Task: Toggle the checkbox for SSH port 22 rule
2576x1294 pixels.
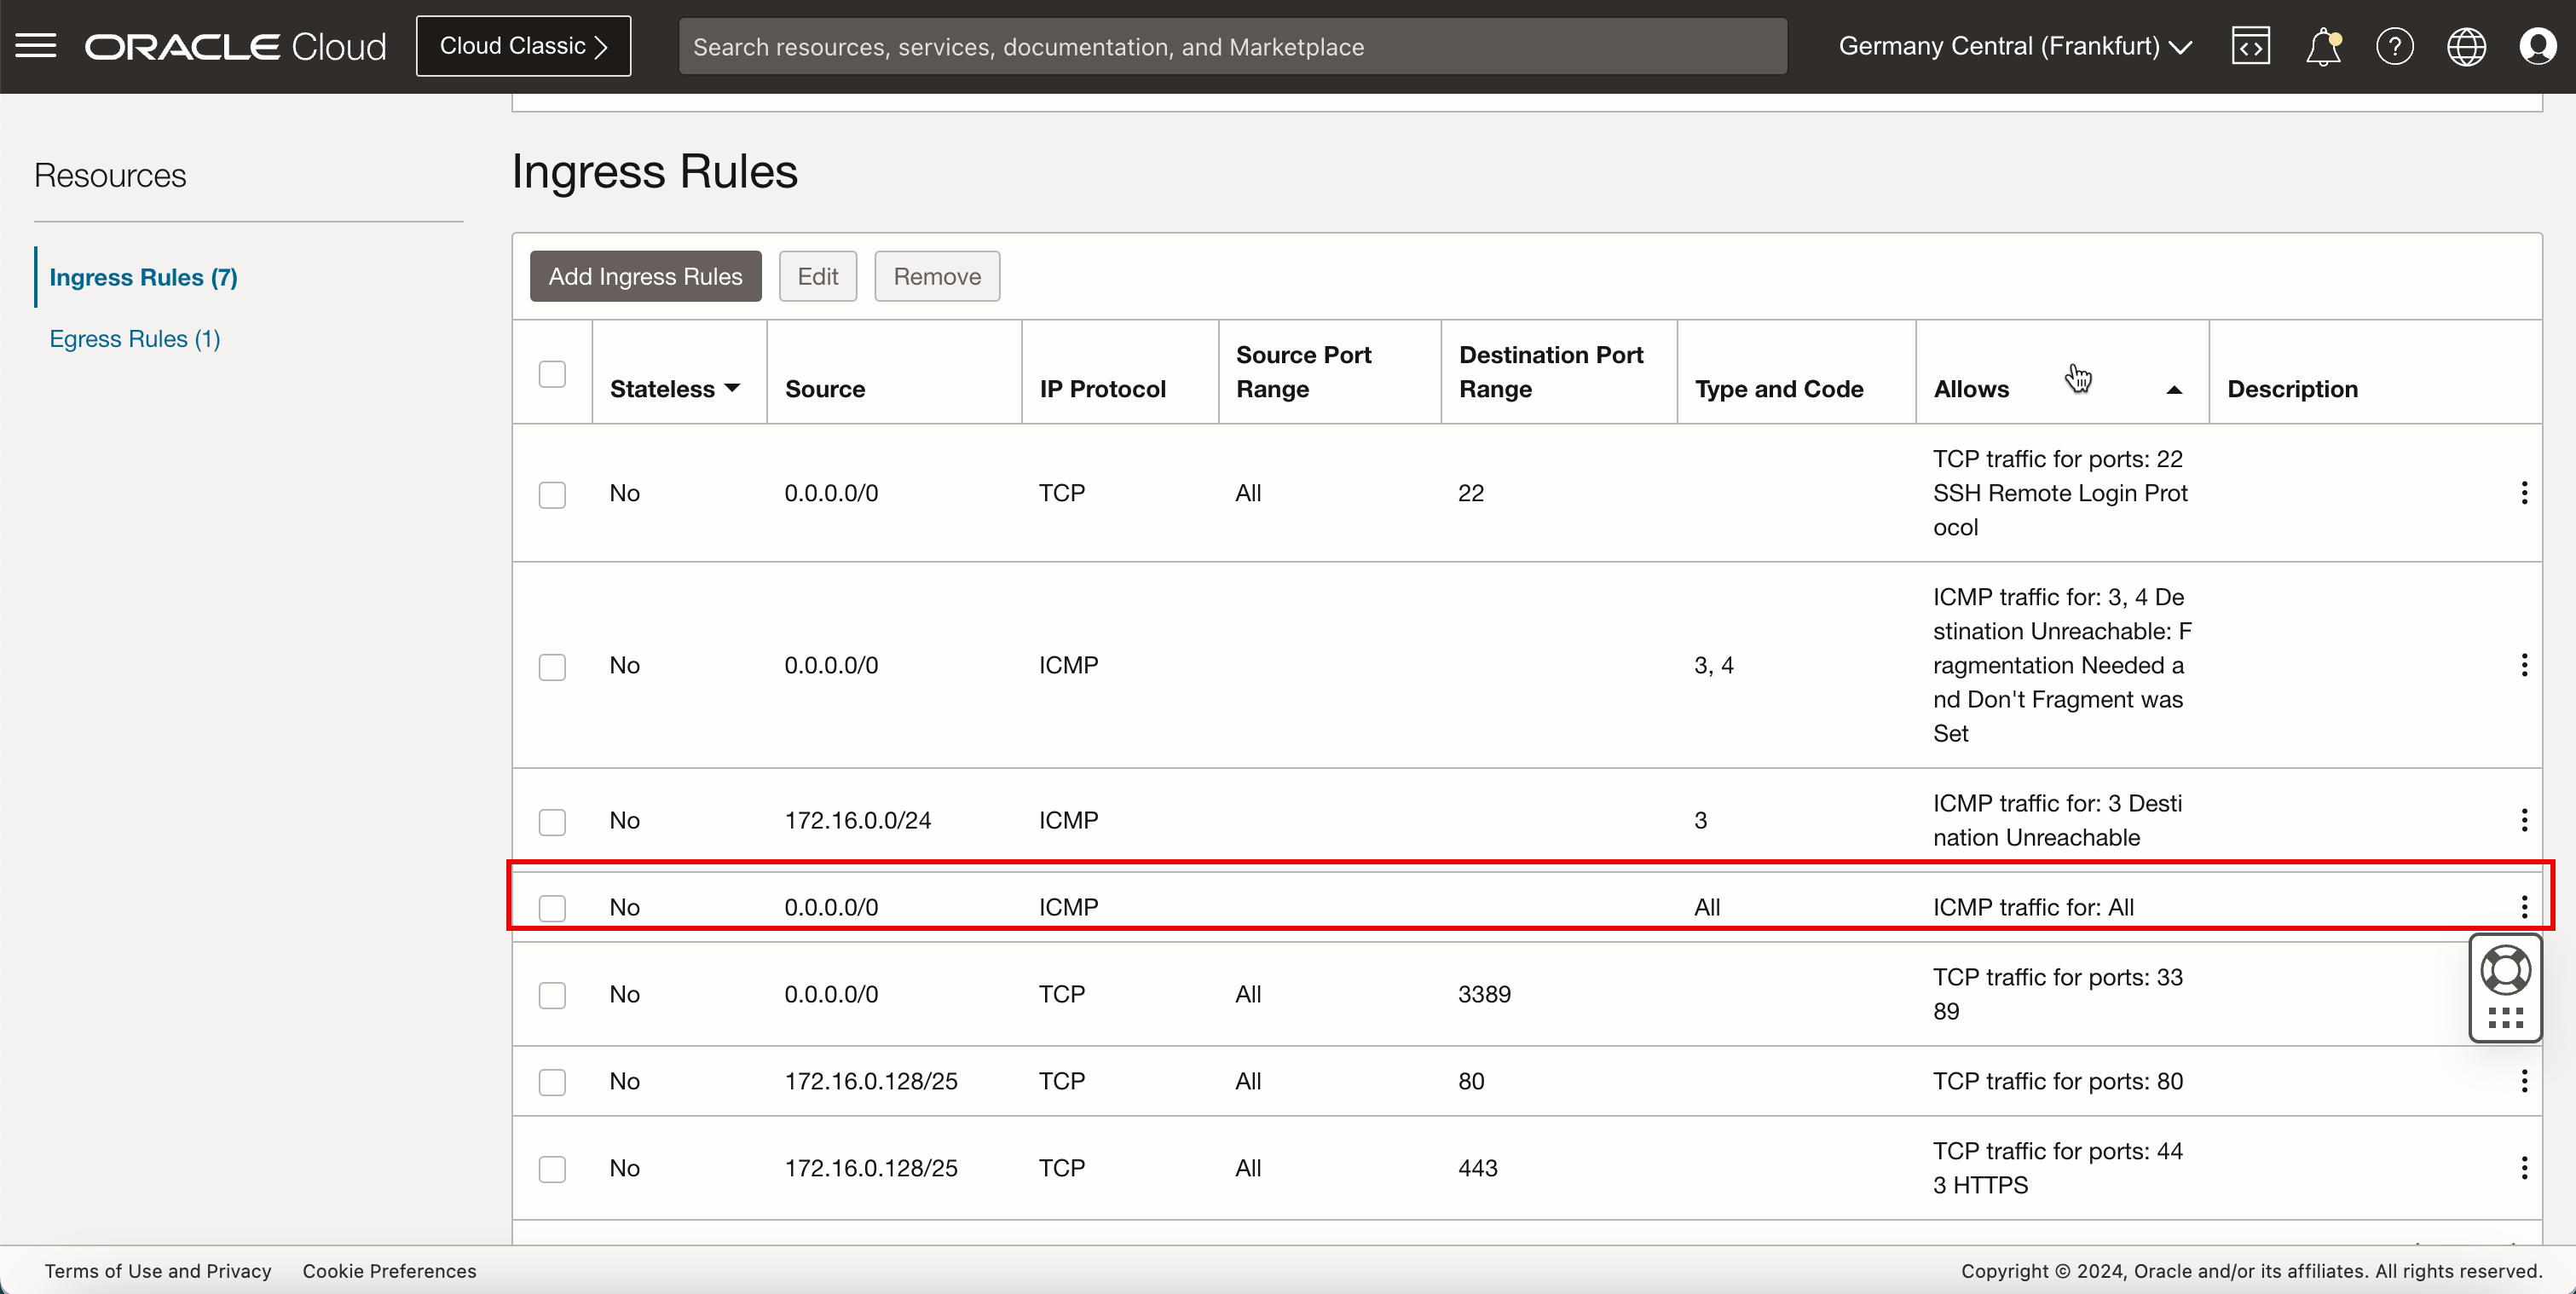Action: pyautogui.click(x=553, y=494)
